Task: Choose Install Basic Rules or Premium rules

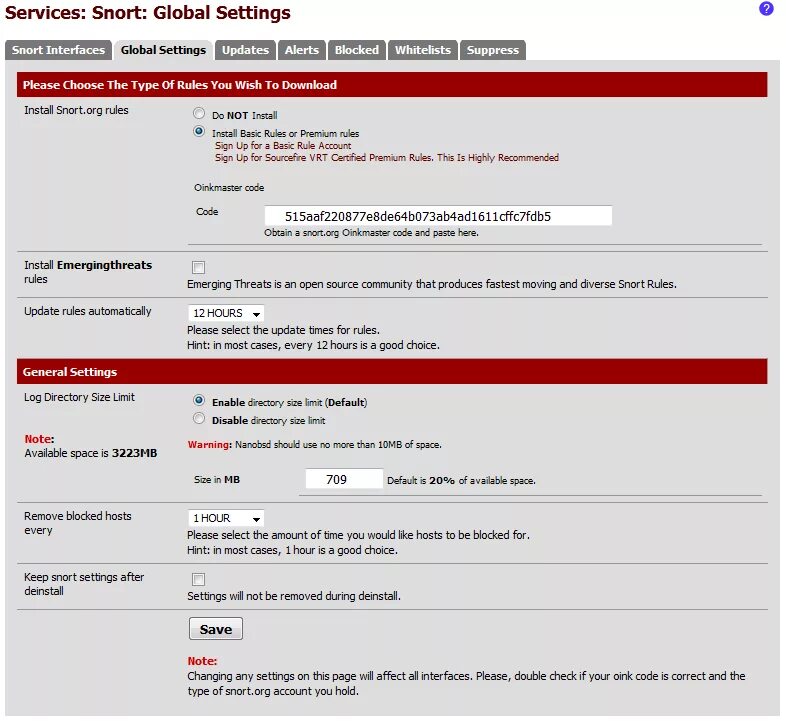Action: (199, 131)
